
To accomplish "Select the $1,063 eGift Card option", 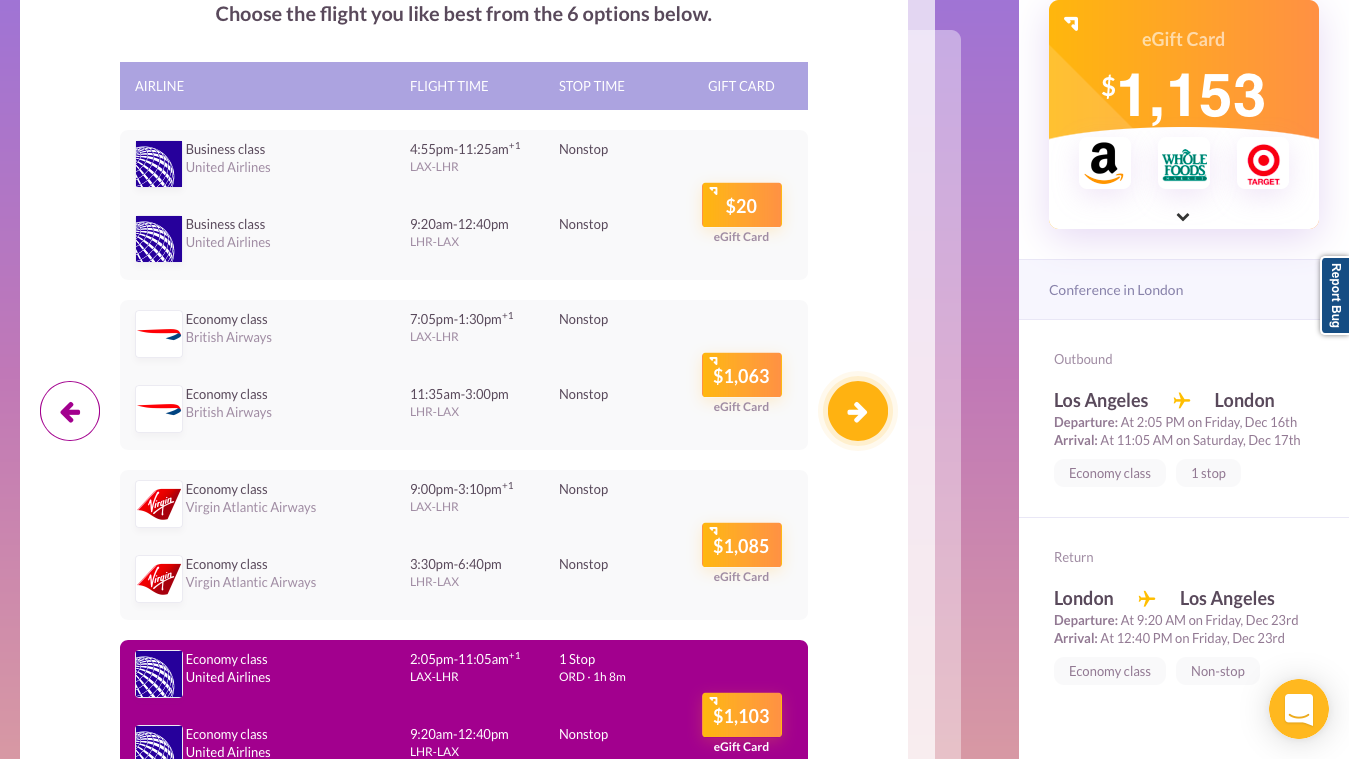I will point(741,376).
